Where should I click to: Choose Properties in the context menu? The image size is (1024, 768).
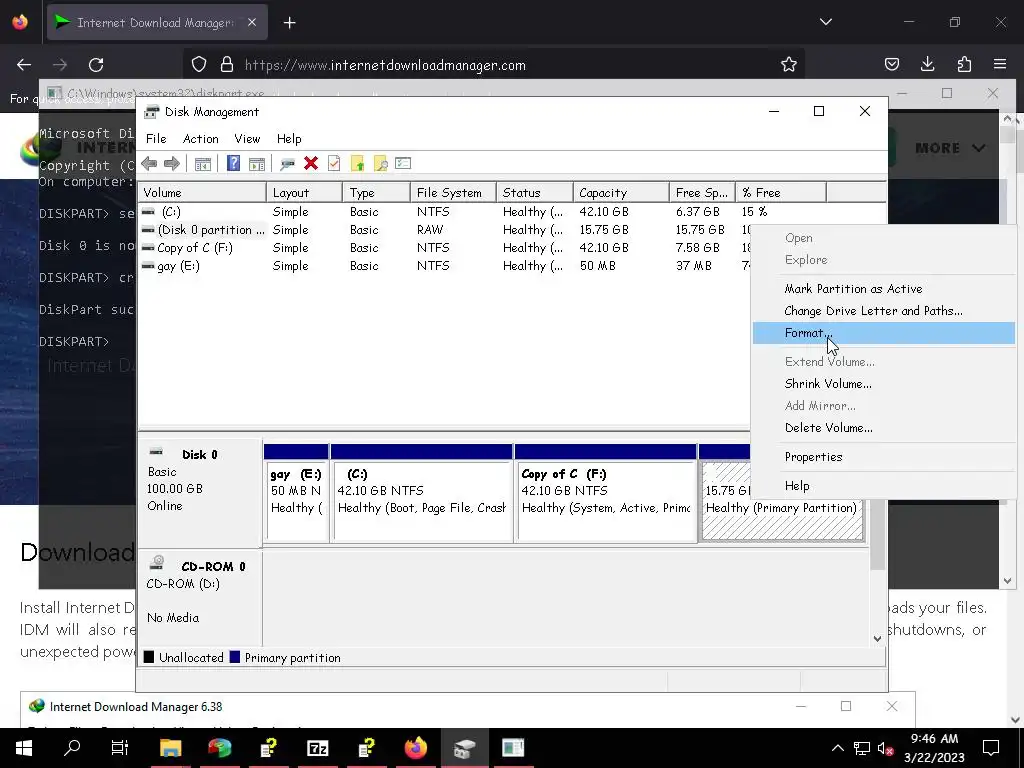click(884, 457)
